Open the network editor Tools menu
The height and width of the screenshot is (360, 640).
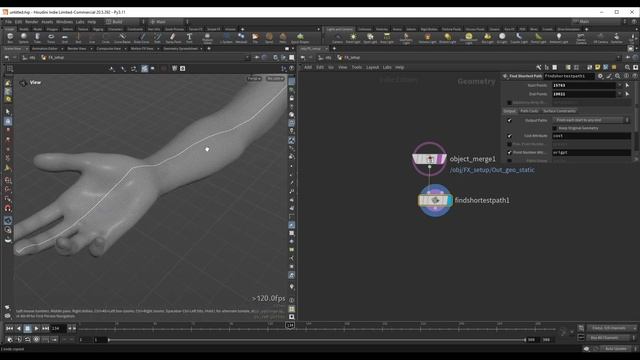coord(357,67)
